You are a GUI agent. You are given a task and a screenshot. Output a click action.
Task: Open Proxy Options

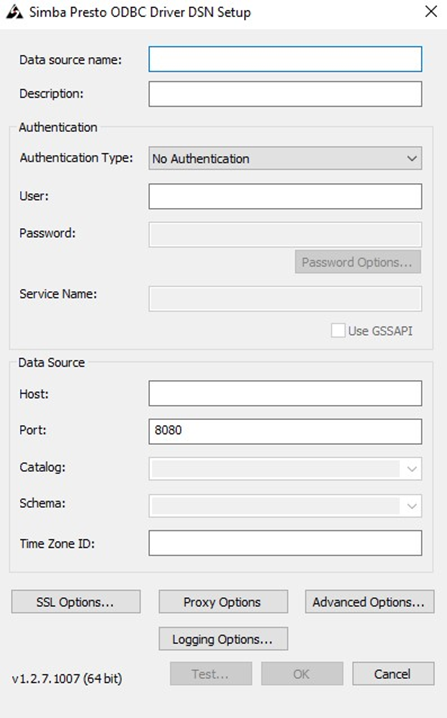click(x=223, y=602)
